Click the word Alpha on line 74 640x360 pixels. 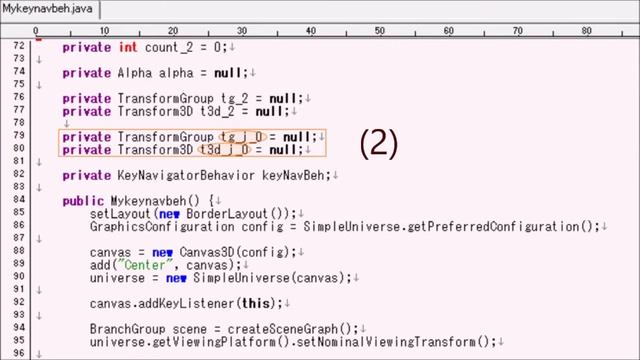135,73
